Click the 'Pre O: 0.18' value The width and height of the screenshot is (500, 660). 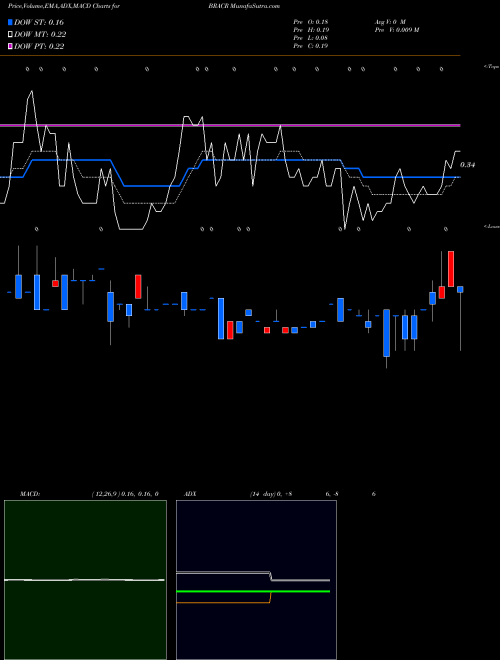click(x=311, y=22)
